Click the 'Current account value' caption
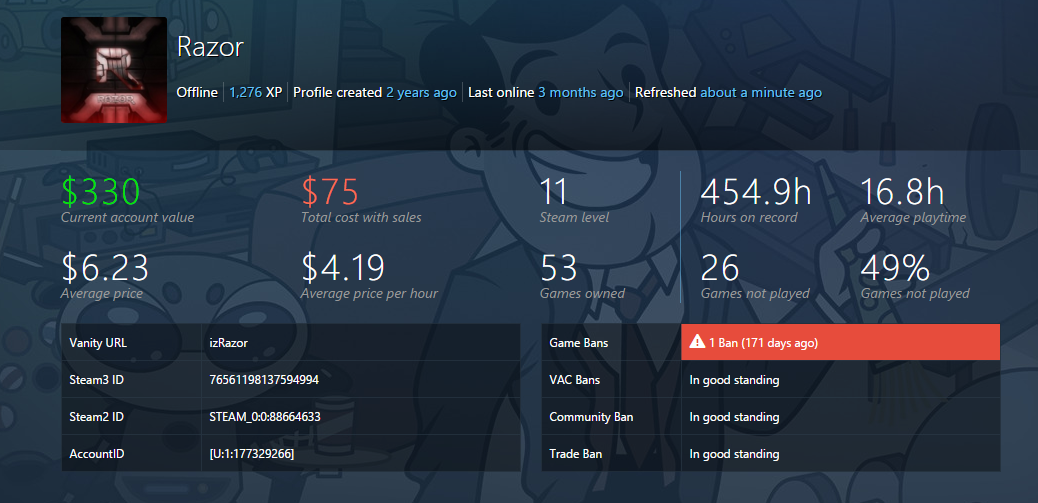 (128, 217)
